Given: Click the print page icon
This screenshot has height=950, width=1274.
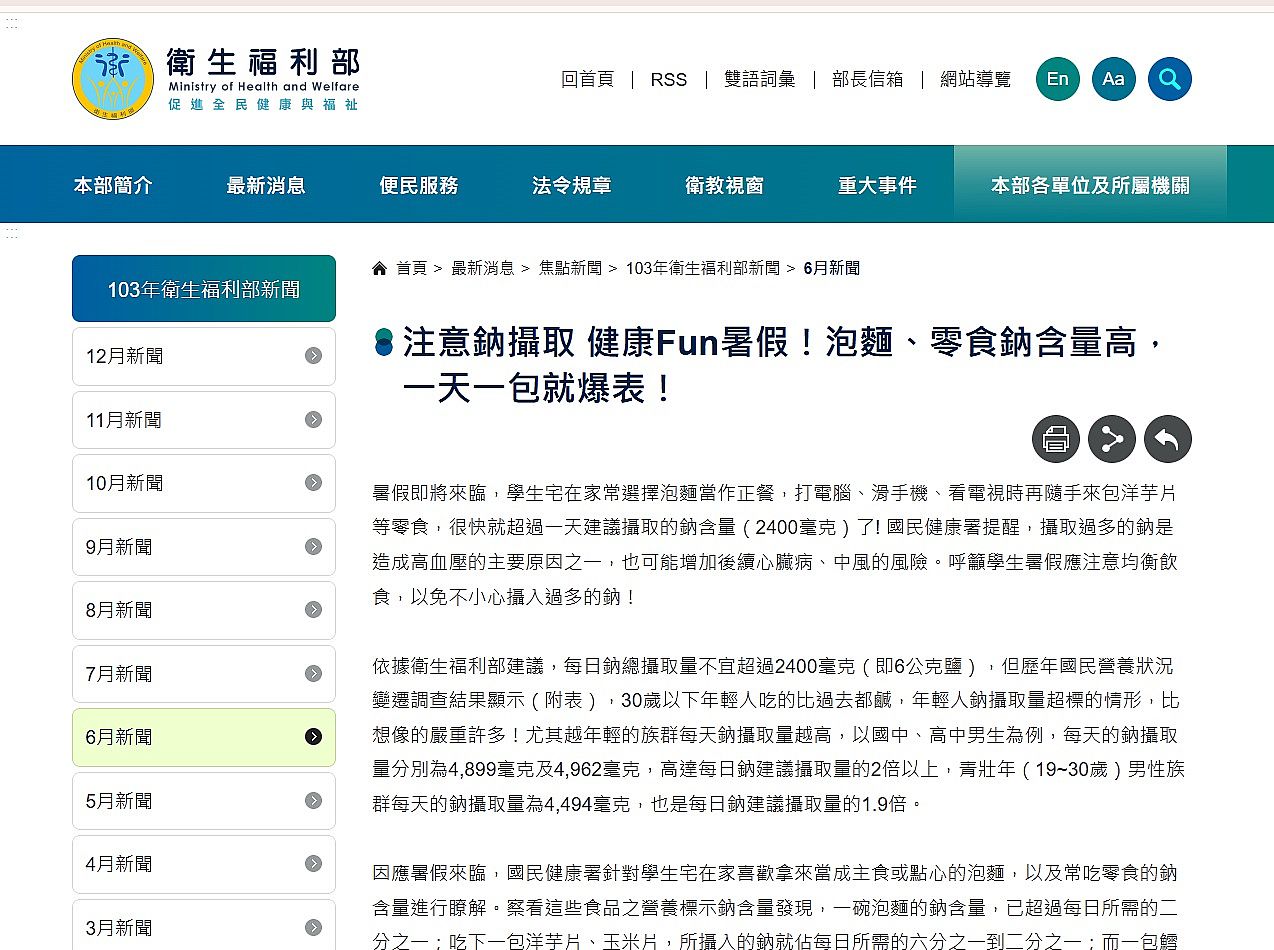Looking at the screenshot, I should 1055,439.
